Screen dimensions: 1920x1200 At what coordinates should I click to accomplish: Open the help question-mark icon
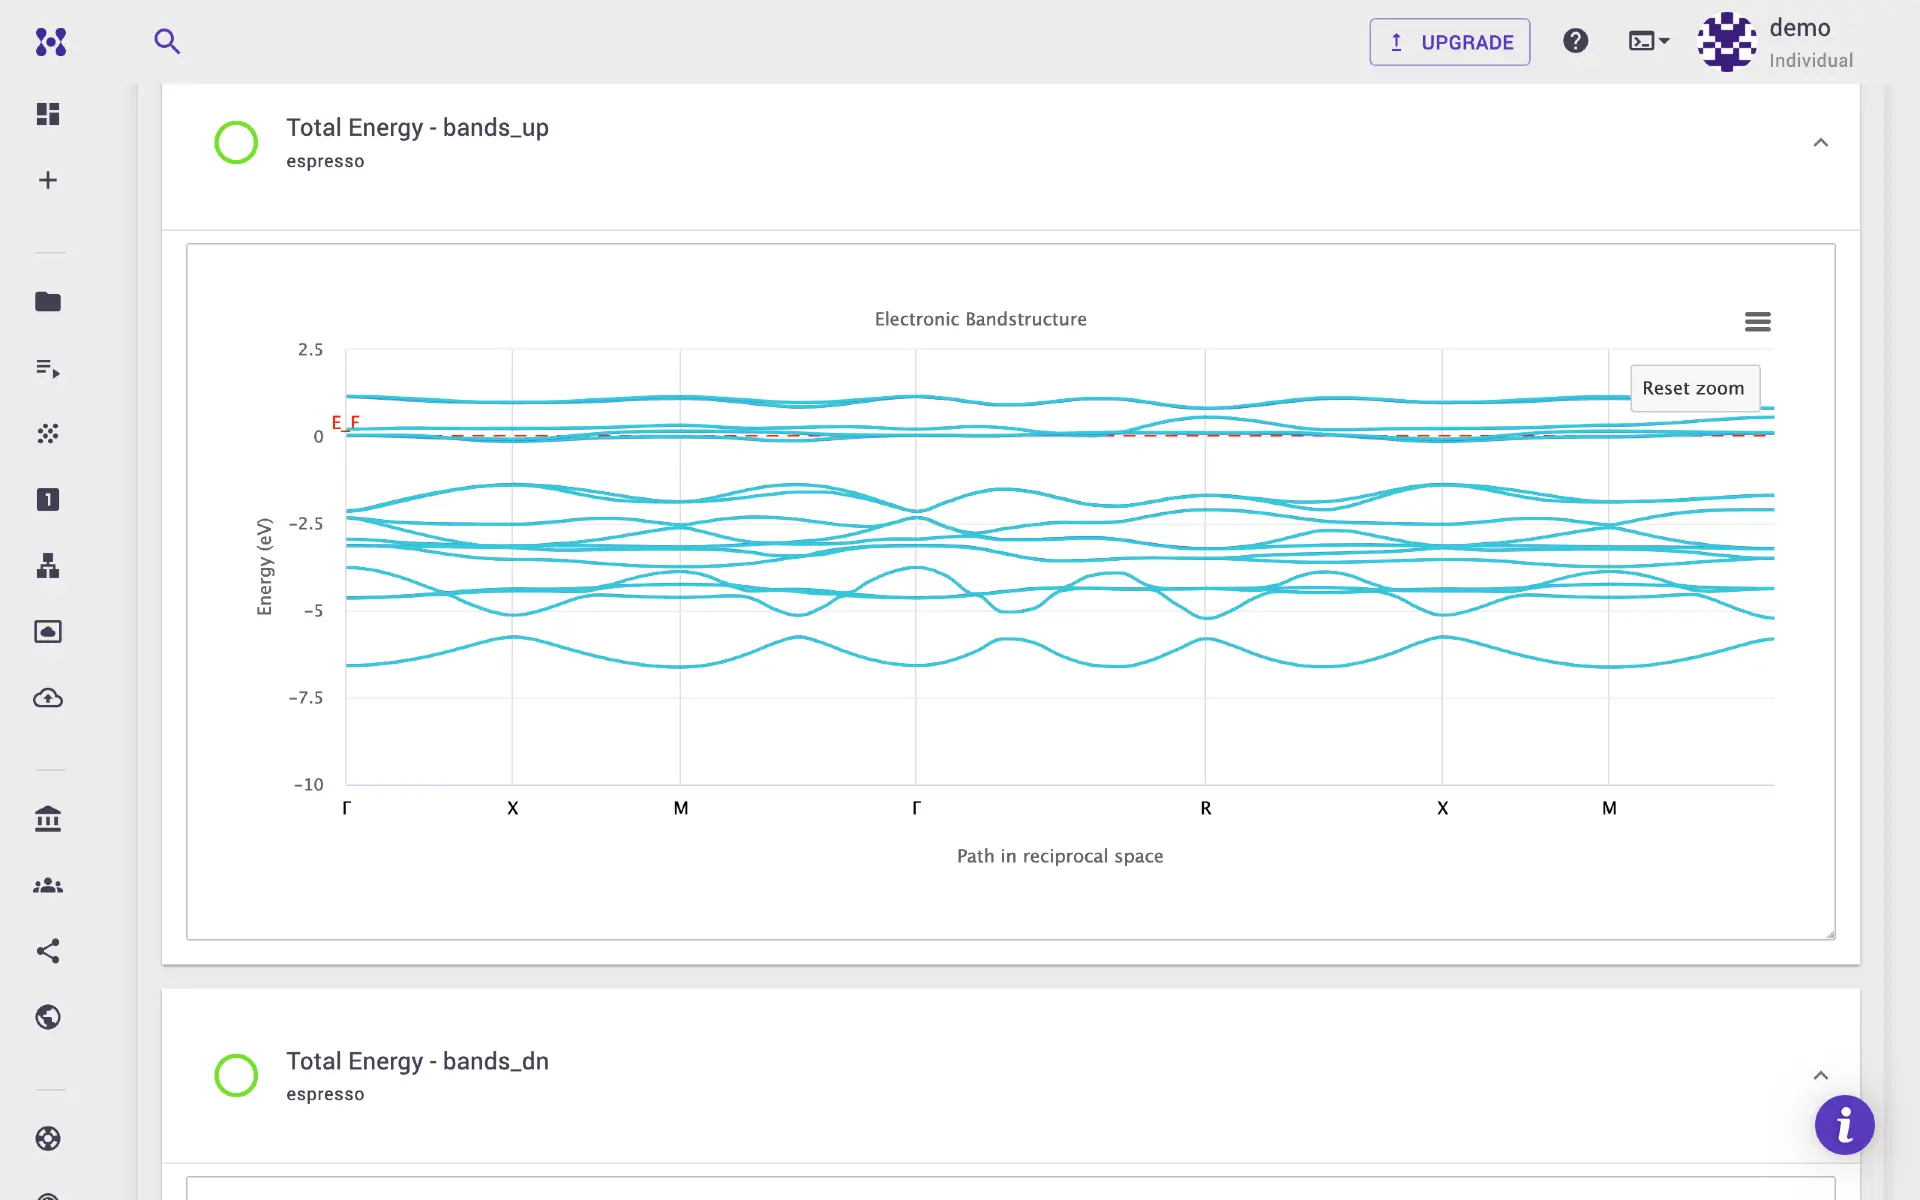[x=1576, y=41]
